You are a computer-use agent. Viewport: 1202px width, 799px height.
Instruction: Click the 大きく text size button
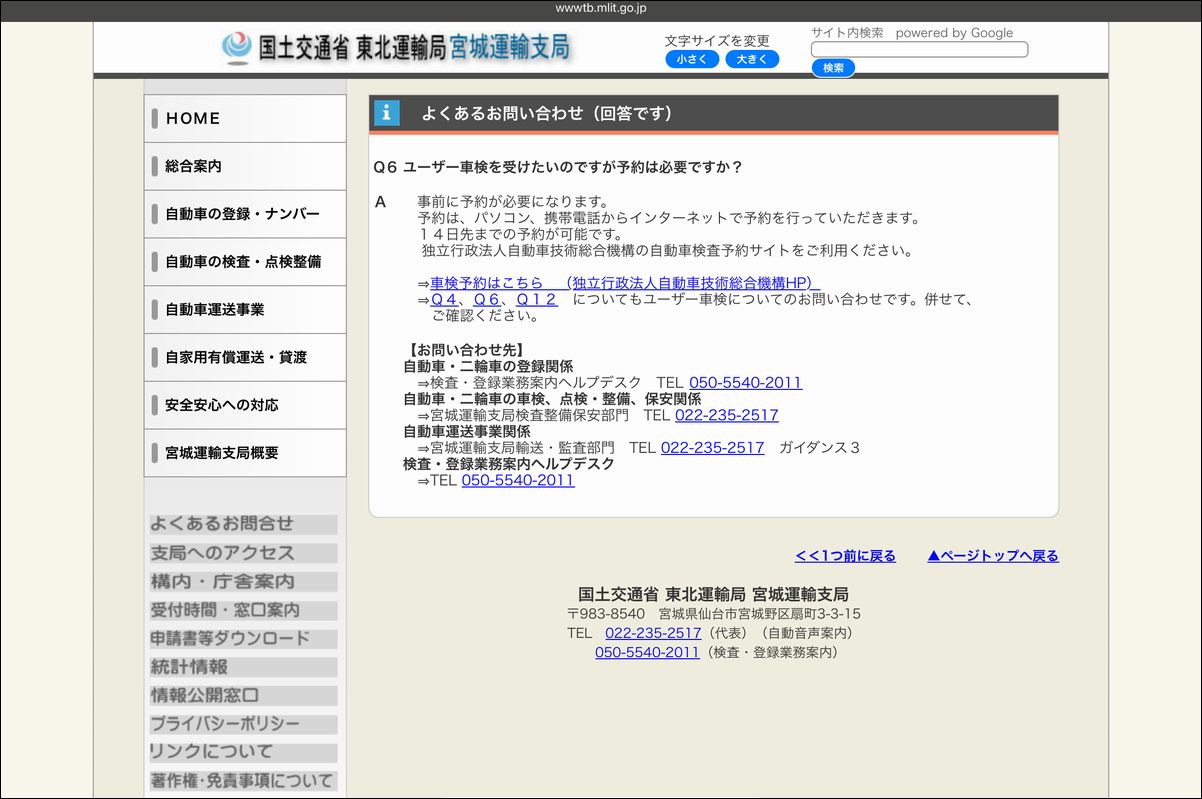tap(751, 60)
